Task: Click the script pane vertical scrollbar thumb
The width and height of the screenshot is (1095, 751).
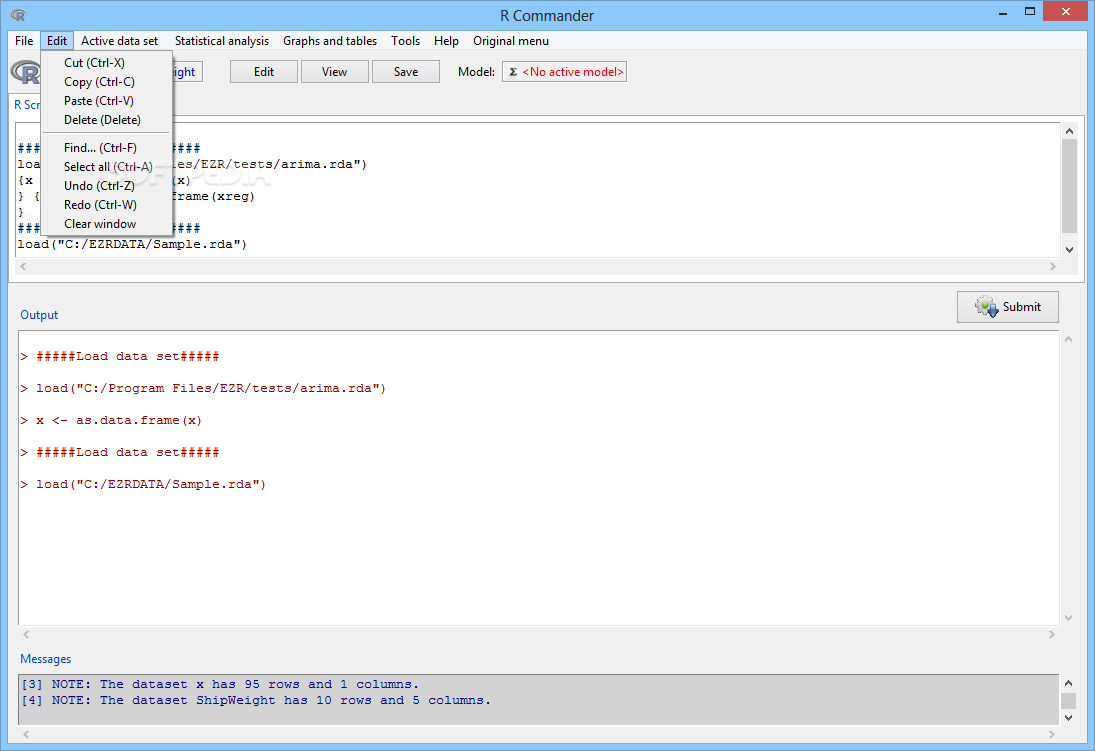Action: coord(1069,185)
